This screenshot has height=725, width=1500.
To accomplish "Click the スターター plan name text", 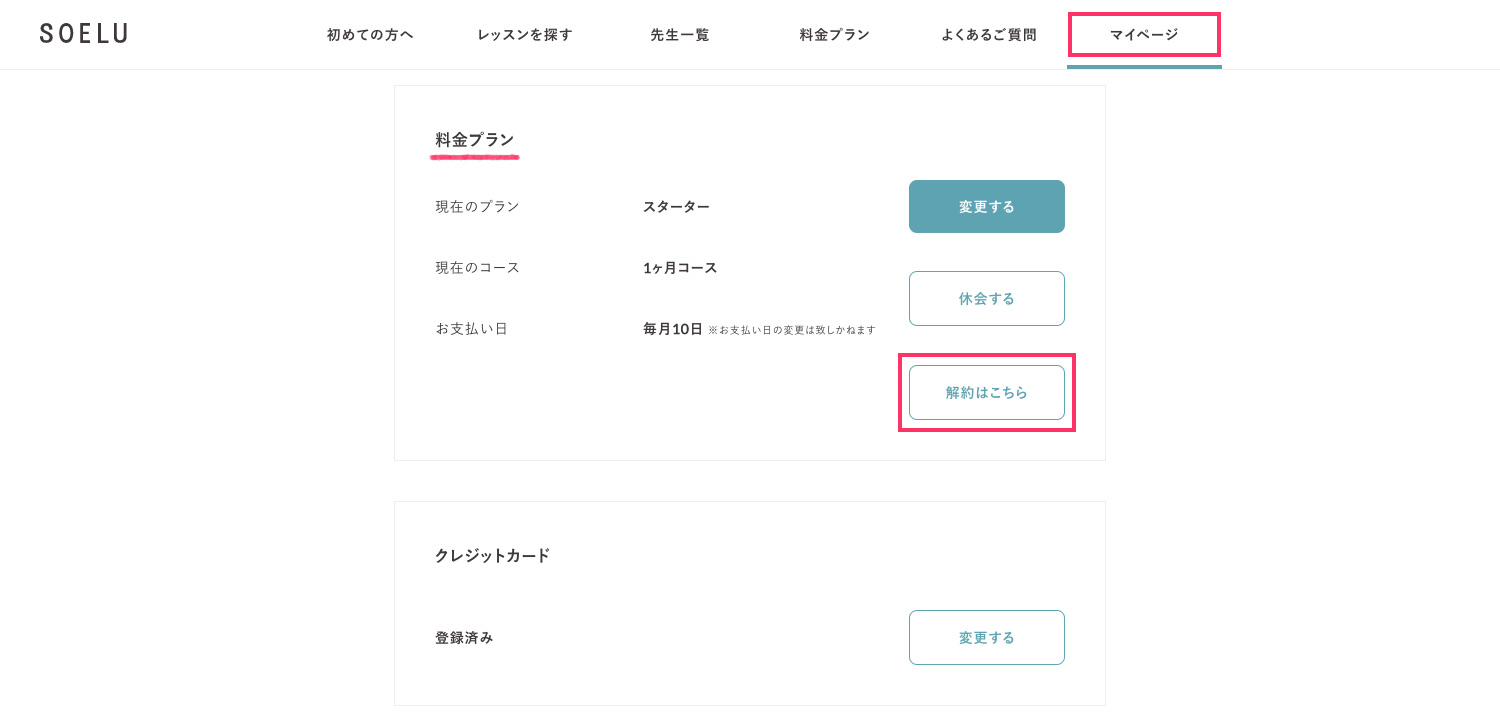I will coord(676,207).
